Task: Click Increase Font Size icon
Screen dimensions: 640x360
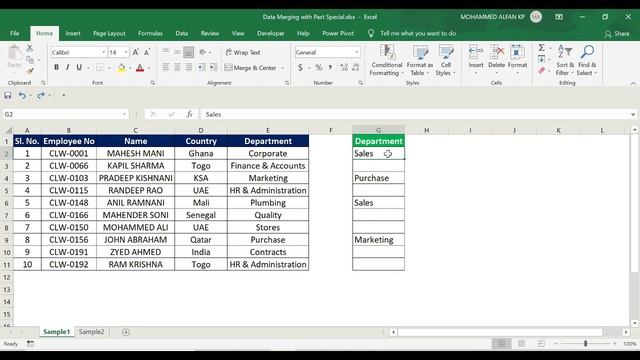Action: pyautogui.click(x=136, y=52)
